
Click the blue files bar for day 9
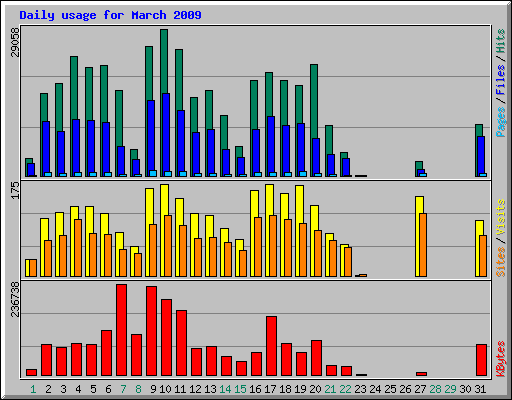[x=151, y=135]
